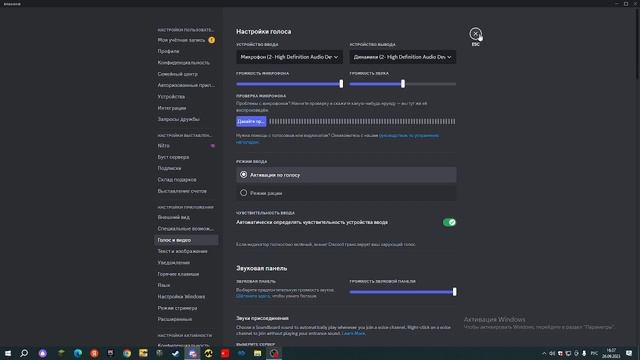The width and height of the screenshot is (640, 360).
Task: Start mic test with Давайте пр... button
Action: 251,122
